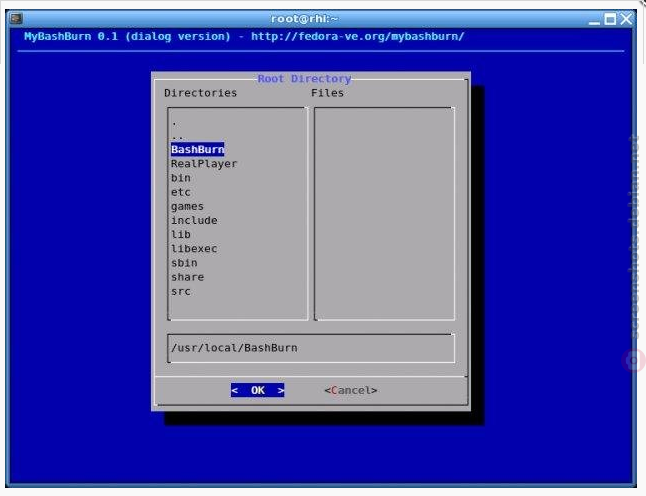Viewport: 646px width, 496px height.
Task: Close the root@rhl terminal window
Action: point(626,19)
